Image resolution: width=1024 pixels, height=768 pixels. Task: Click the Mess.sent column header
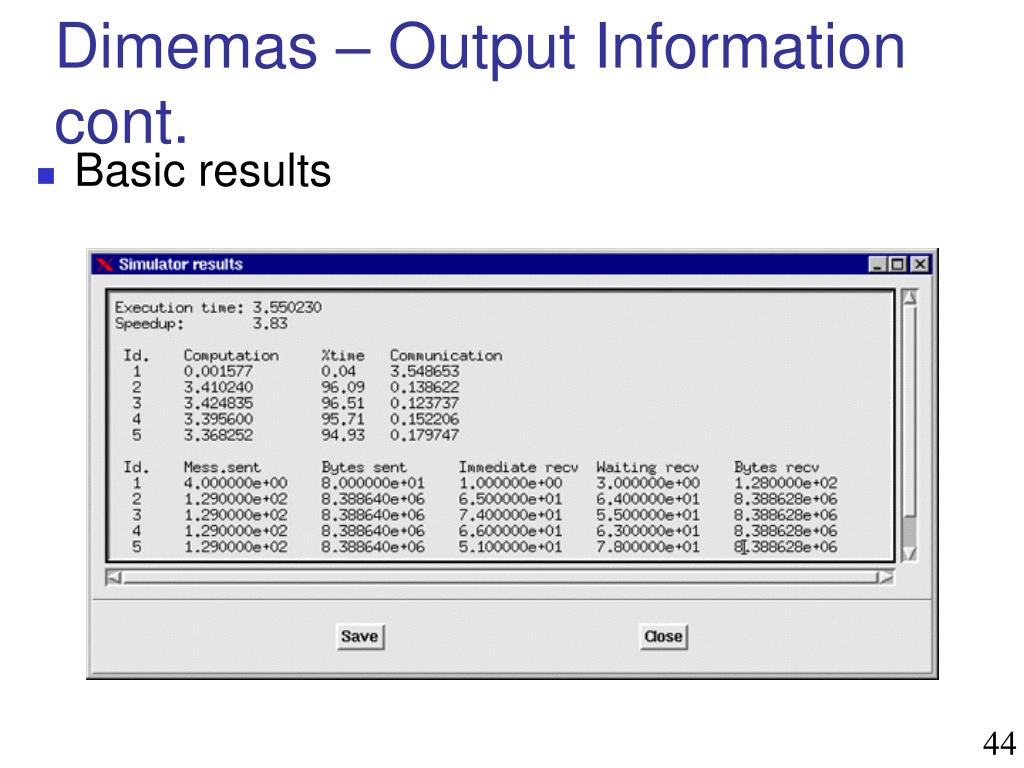coord(222,468)
